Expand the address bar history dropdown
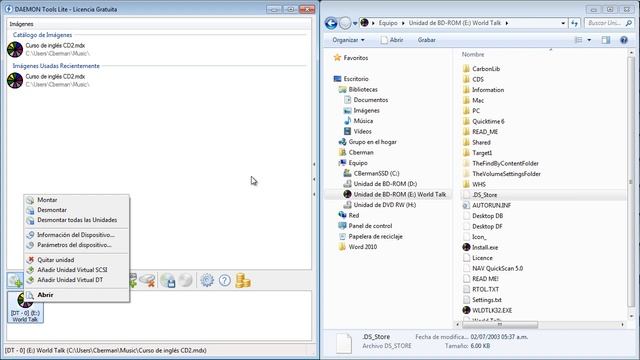Image resolution: width=640 pixels, height=360 pixels. (x=563, y=23)
